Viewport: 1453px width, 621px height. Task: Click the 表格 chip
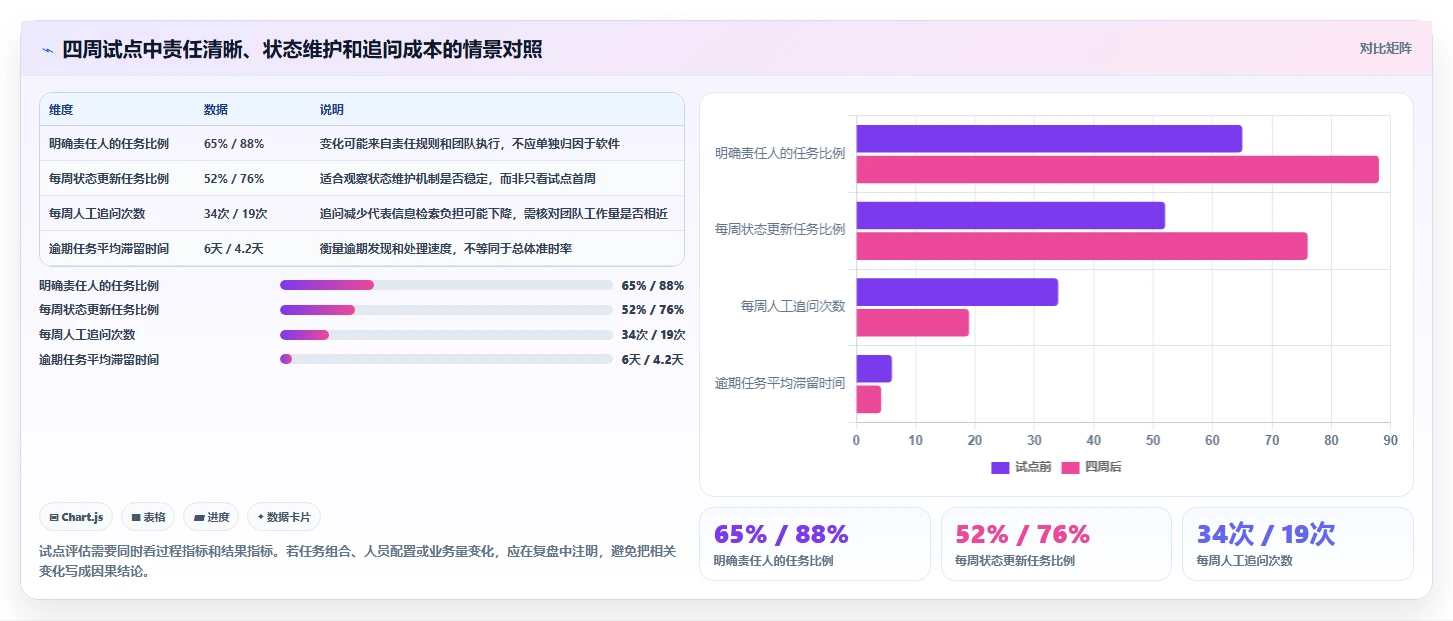148,517
